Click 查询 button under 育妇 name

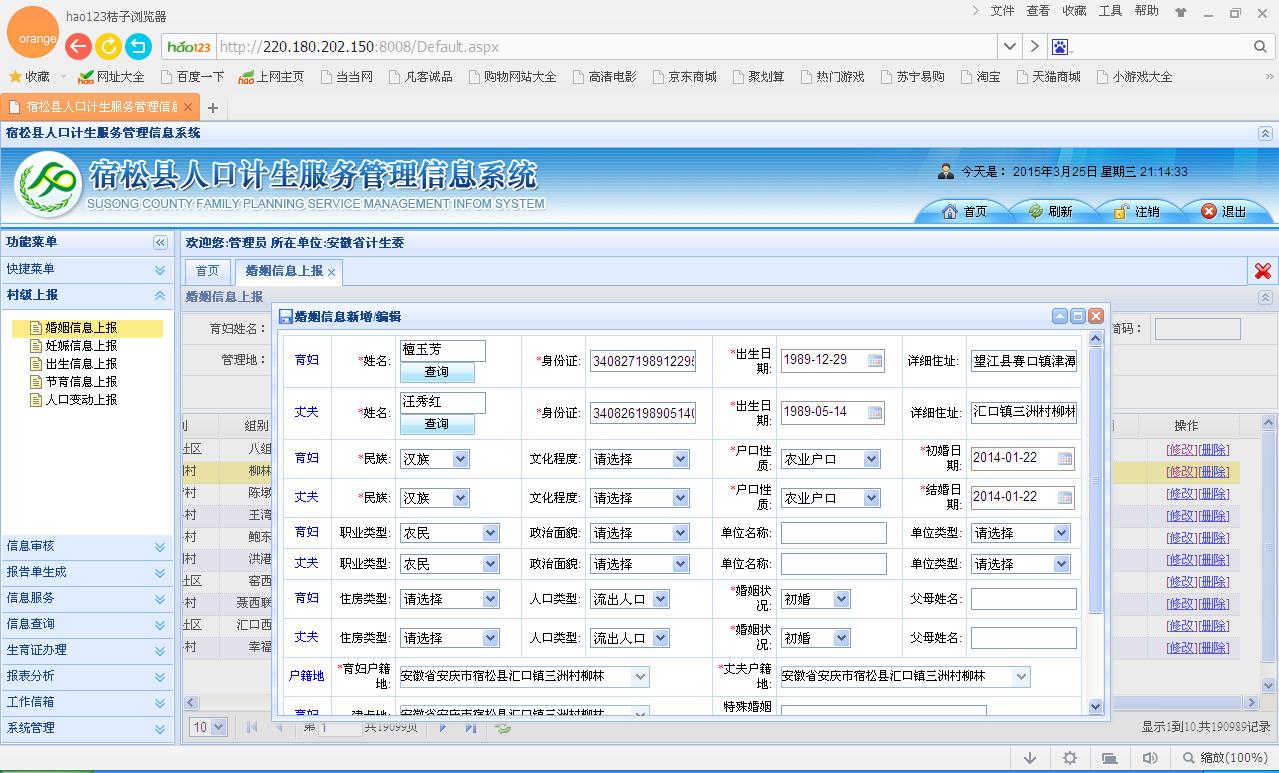tap(437, 372)
